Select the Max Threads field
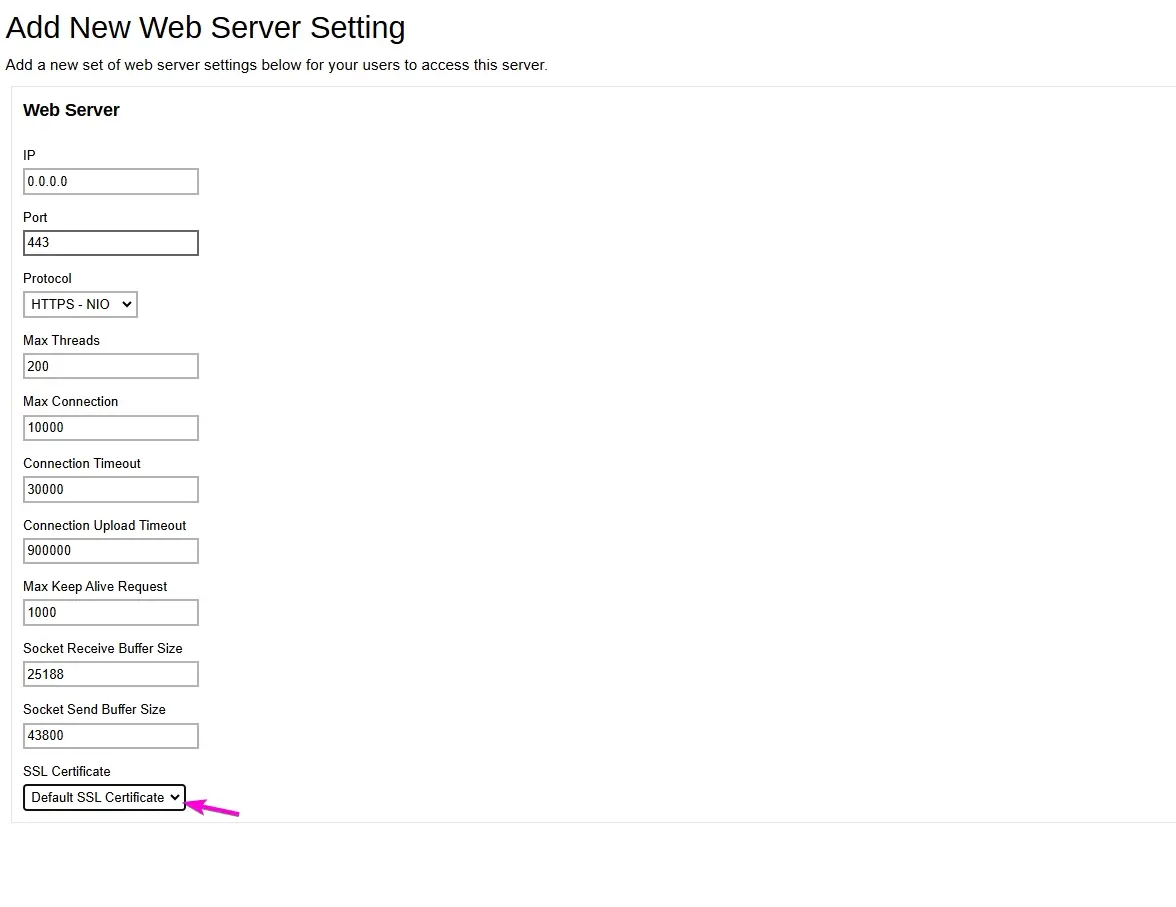Viewport: 1176px width, 907px height. point(110,366)
